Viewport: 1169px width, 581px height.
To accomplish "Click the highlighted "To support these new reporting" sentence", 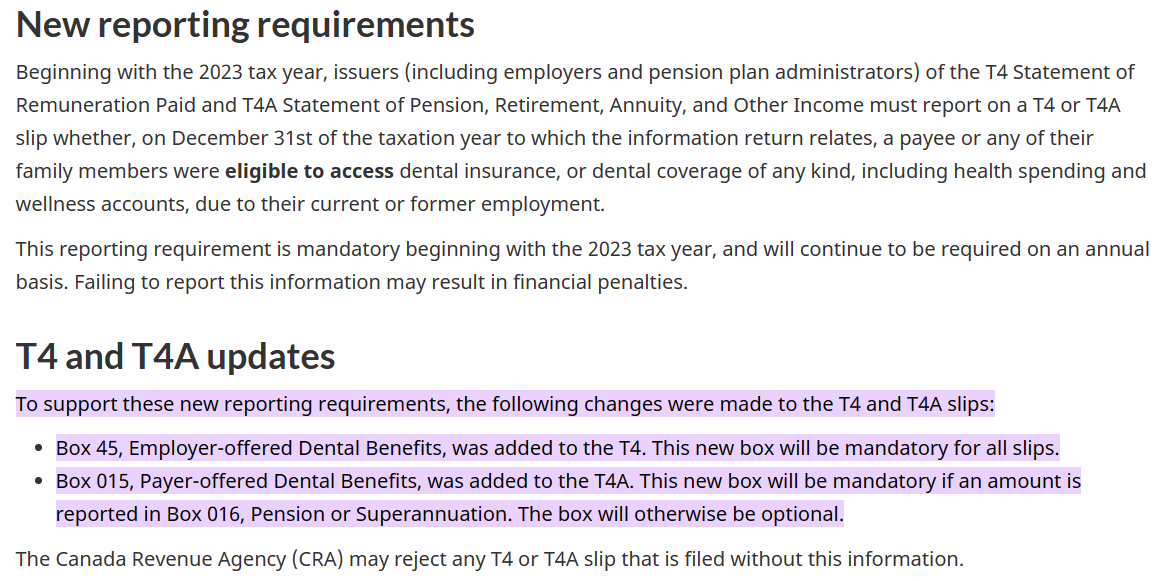I will pyautogui.click(x=505, y=404).
